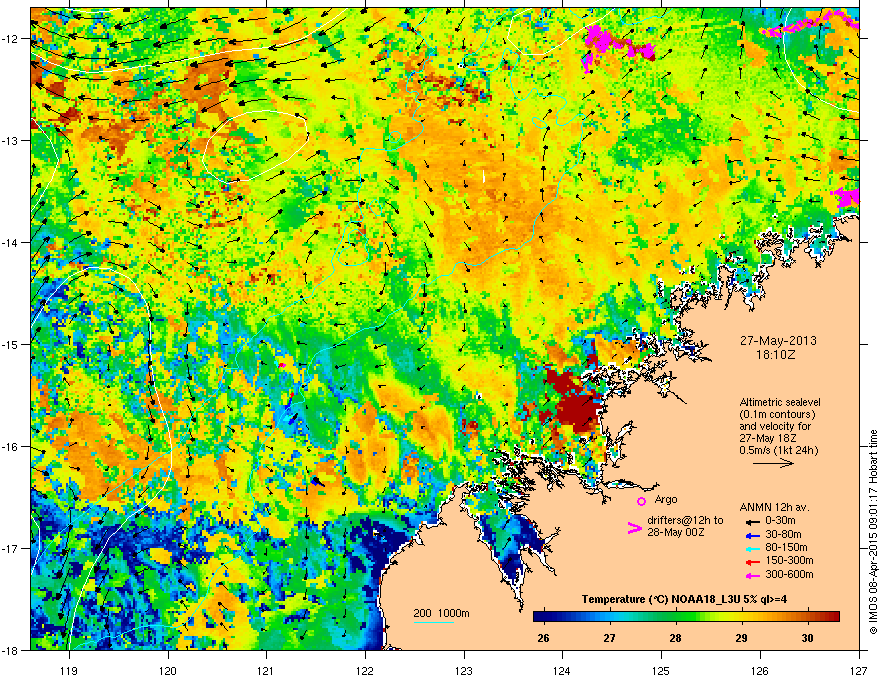Click the date label 27-May-2013

pos(778,341)
